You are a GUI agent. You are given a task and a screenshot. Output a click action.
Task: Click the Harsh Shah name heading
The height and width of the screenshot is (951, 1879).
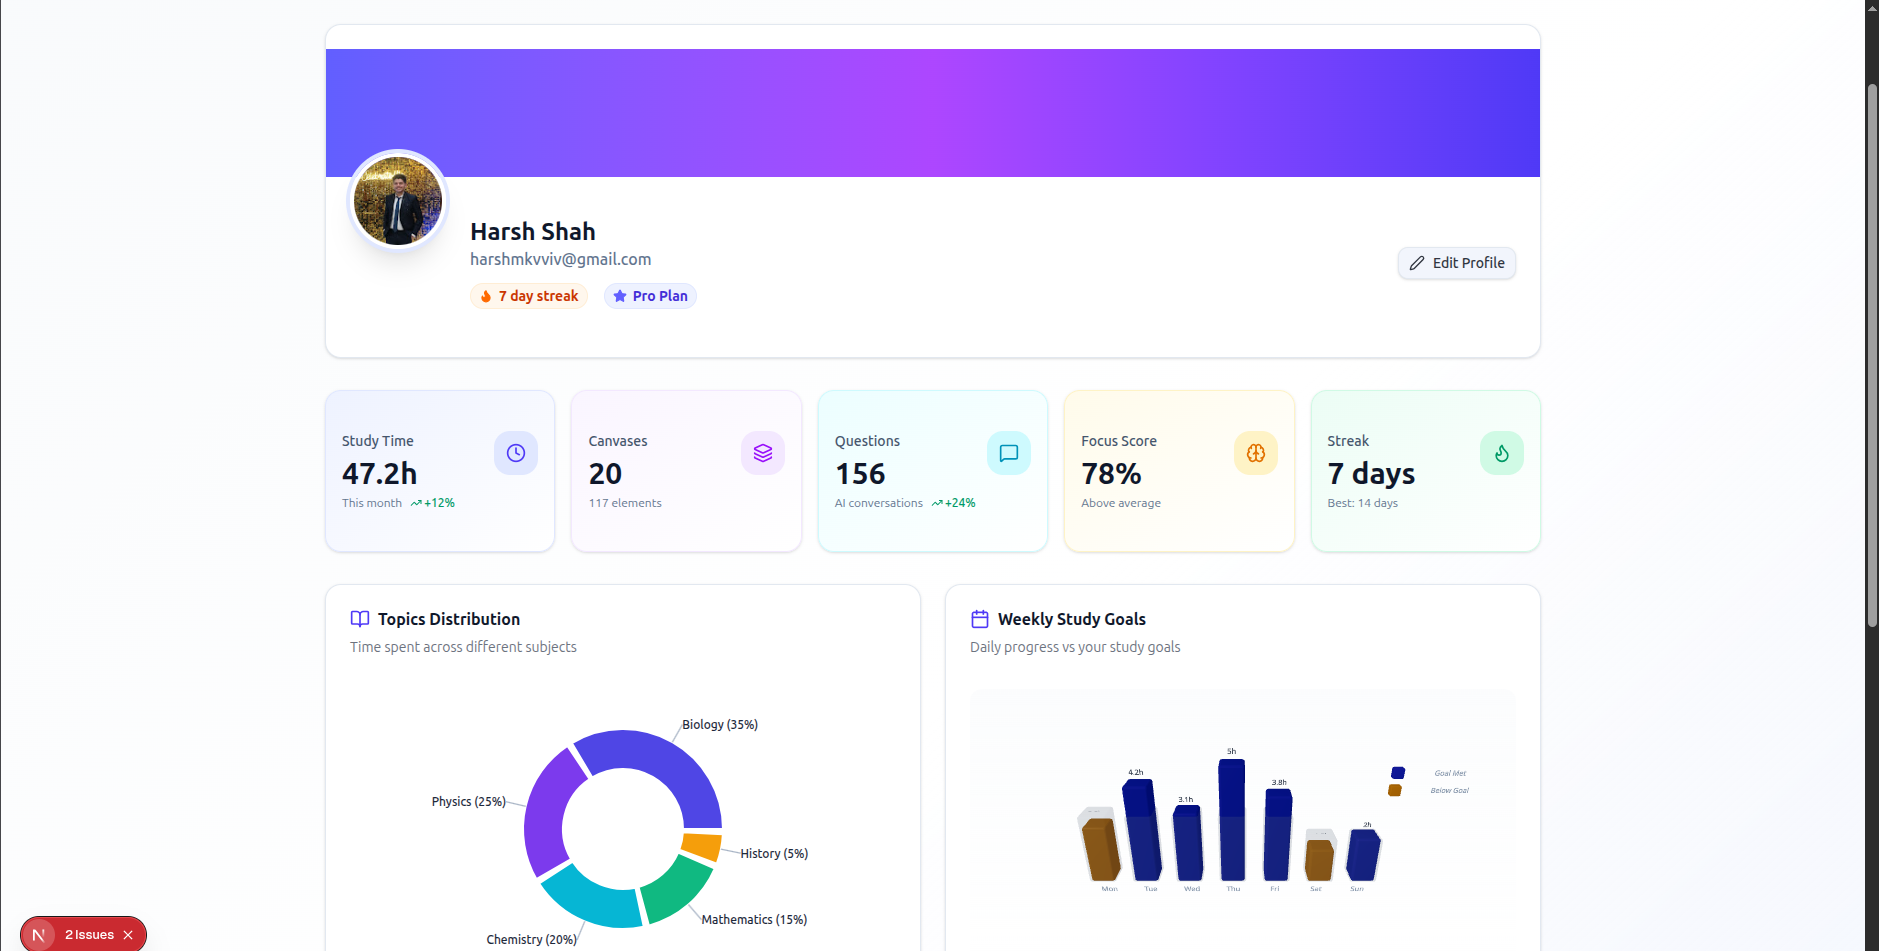coord(533,231)
